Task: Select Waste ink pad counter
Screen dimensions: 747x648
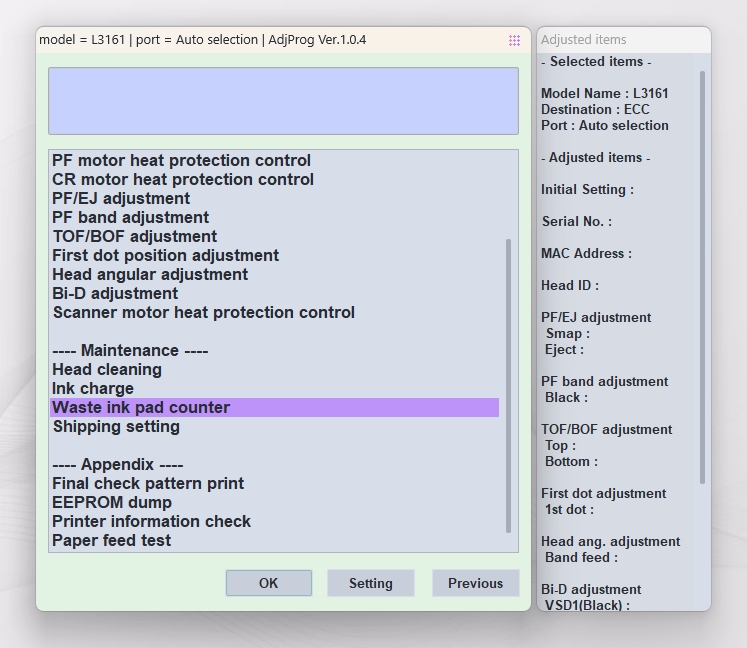Action: [x=141, y=407]
